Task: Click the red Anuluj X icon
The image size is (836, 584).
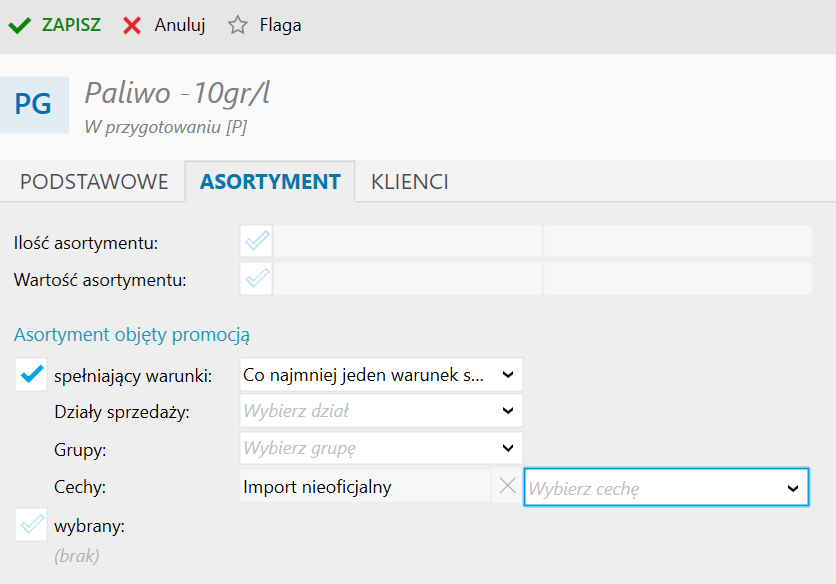Action: (132, 26)
